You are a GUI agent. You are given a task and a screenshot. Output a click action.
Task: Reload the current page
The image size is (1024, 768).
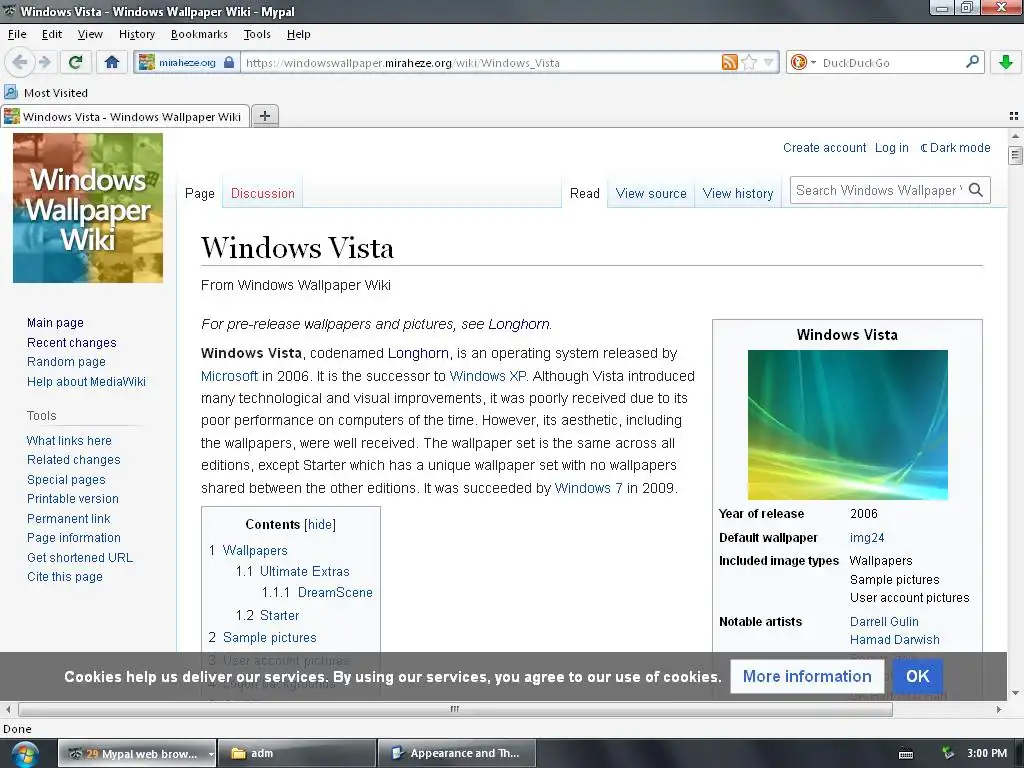[x=75, y=62]
